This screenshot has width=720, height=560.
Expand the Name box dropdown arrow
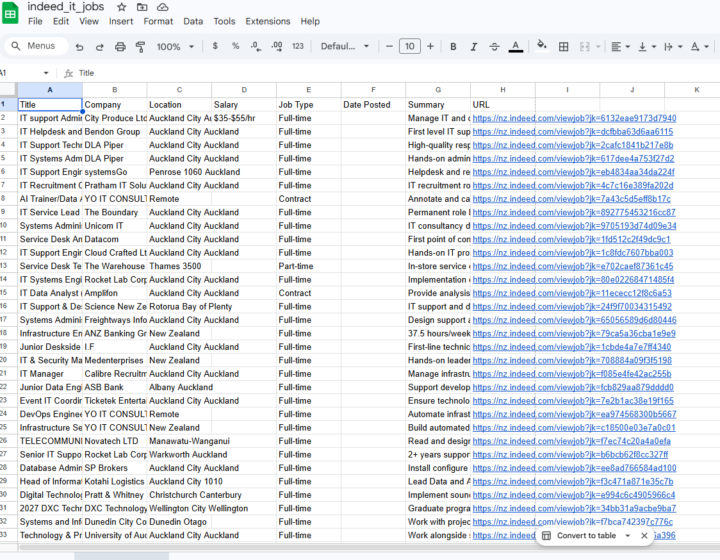point(46,73)
